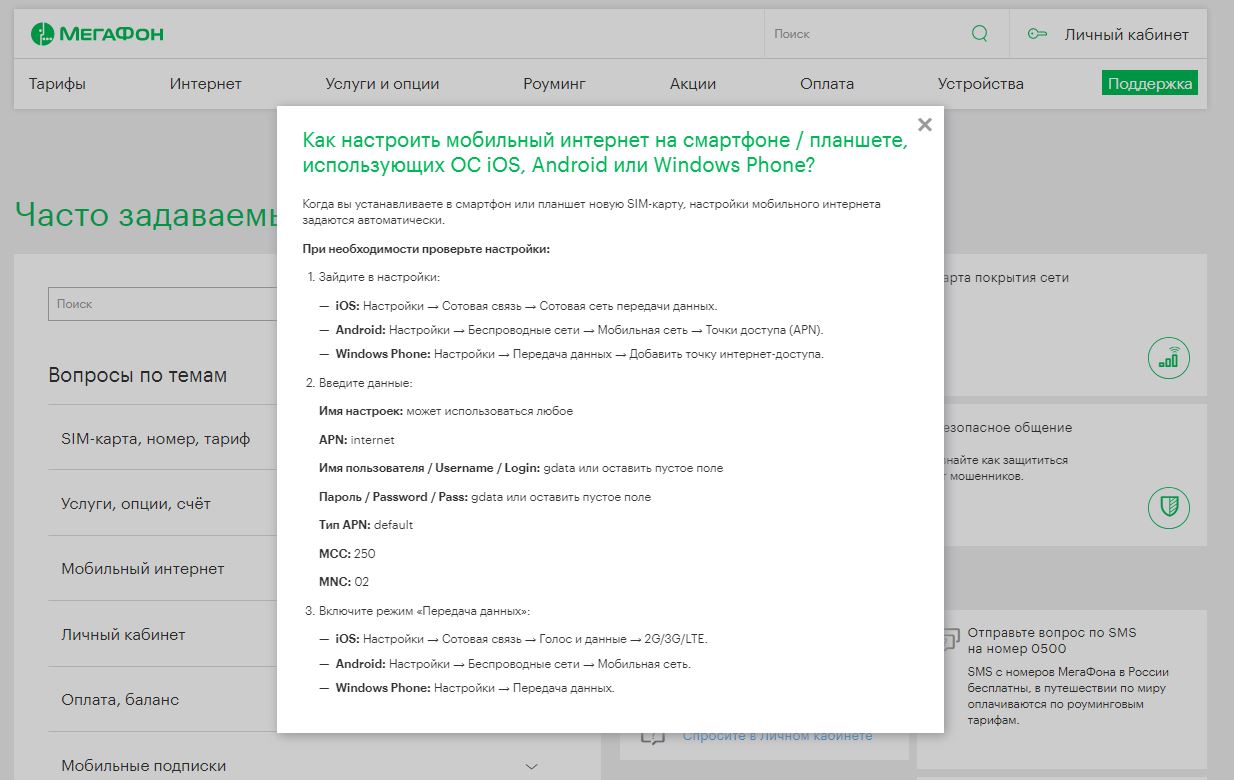Click the popup title about настроить мобильный интернет
Image resolution: width=1234 pixels, height=780 pixels.
(605, 152)
